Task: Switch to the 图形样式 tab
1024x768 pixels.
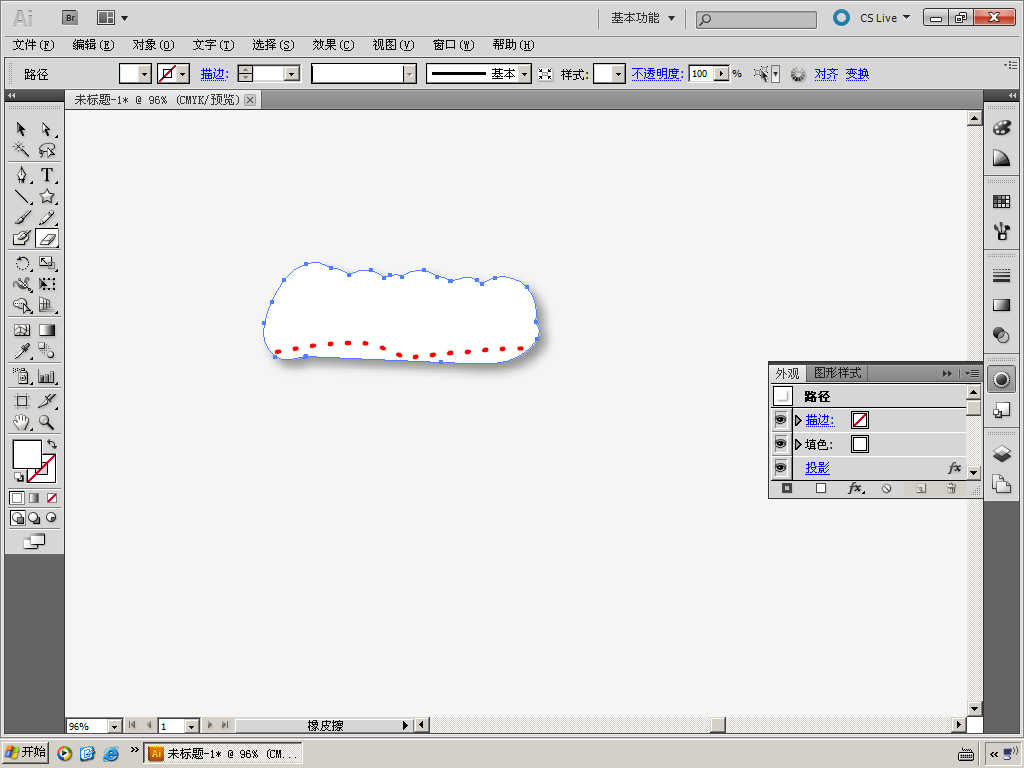Action: (x=836, y=373)
